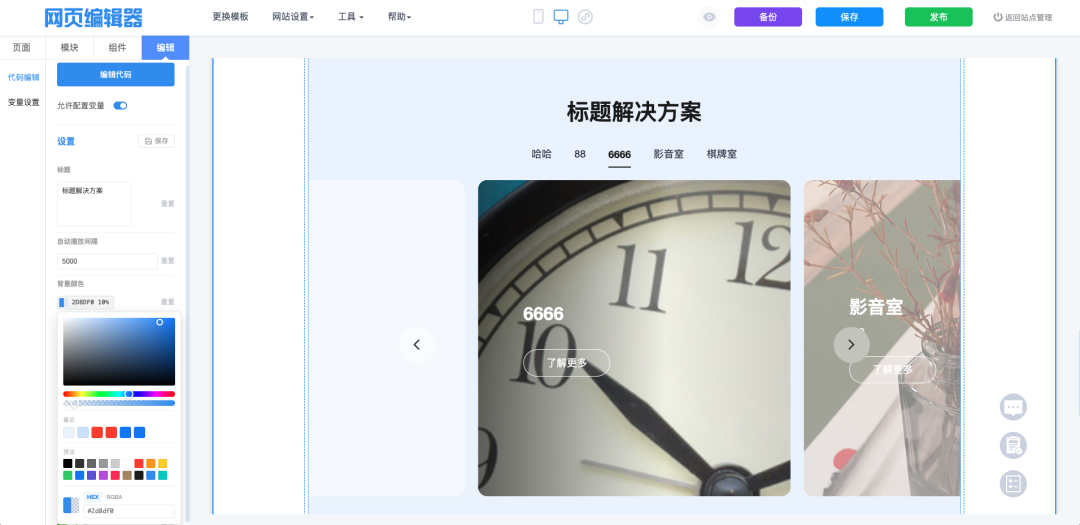Reset 自动播放间隔 with its 重置 link

click(x=167, y=261)
